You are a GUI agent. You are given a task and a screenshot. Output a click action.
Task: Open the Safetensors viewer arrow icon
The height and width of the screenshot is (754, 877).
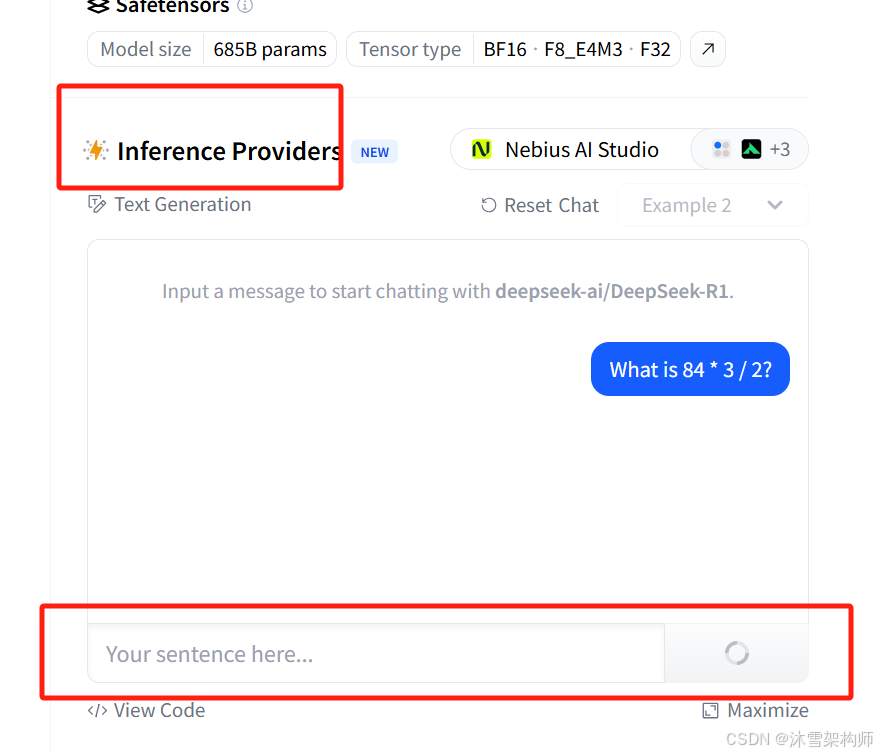[708, 49]
